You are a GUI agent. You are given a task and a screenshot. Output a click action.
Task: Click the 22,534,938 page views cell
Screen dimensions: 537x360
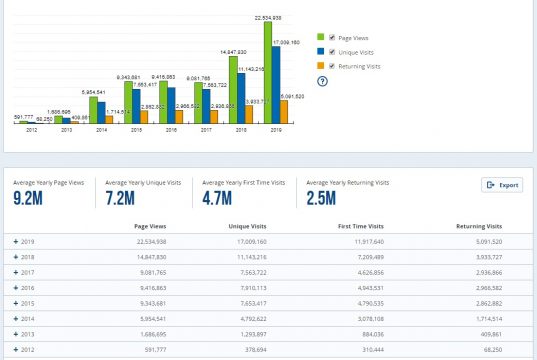click(151, 241)
